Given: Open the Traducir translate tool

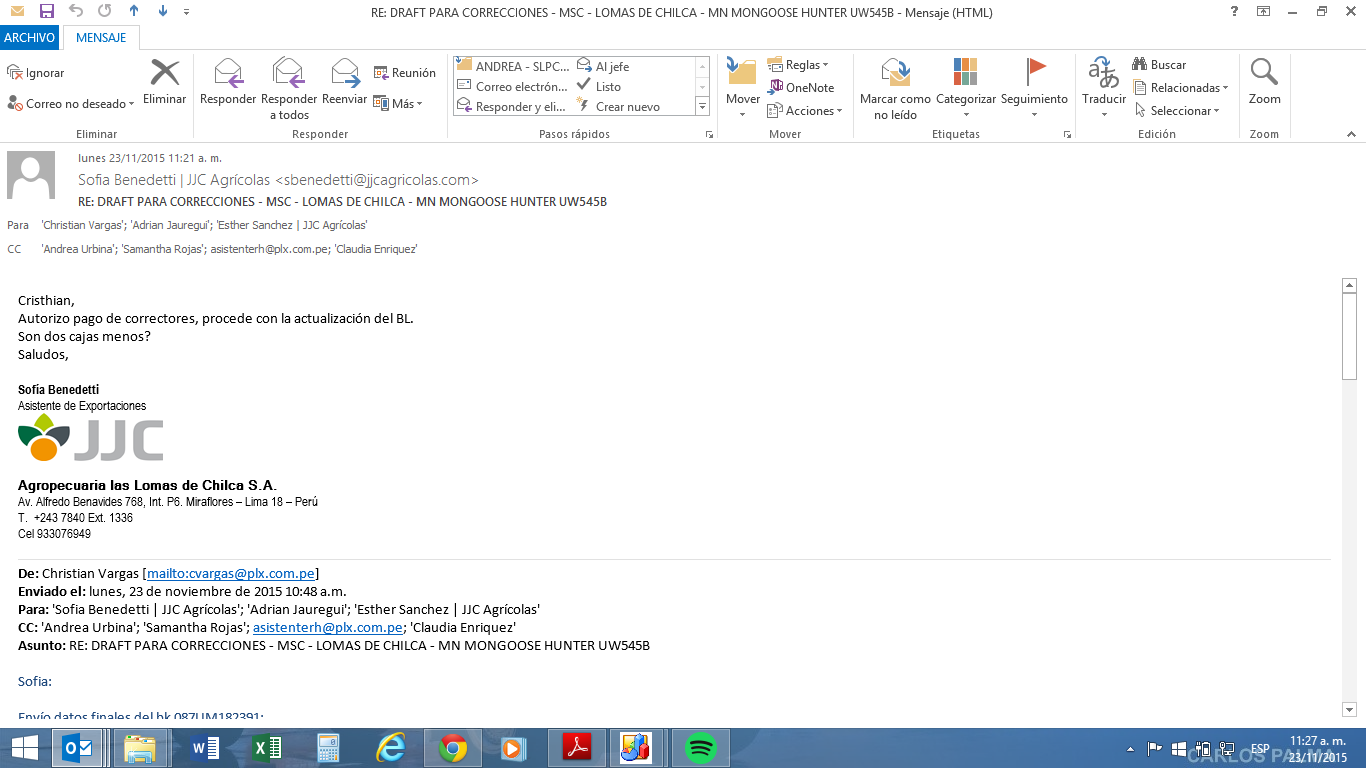Looking at the screenshot, I should [x=1104, y=75].
